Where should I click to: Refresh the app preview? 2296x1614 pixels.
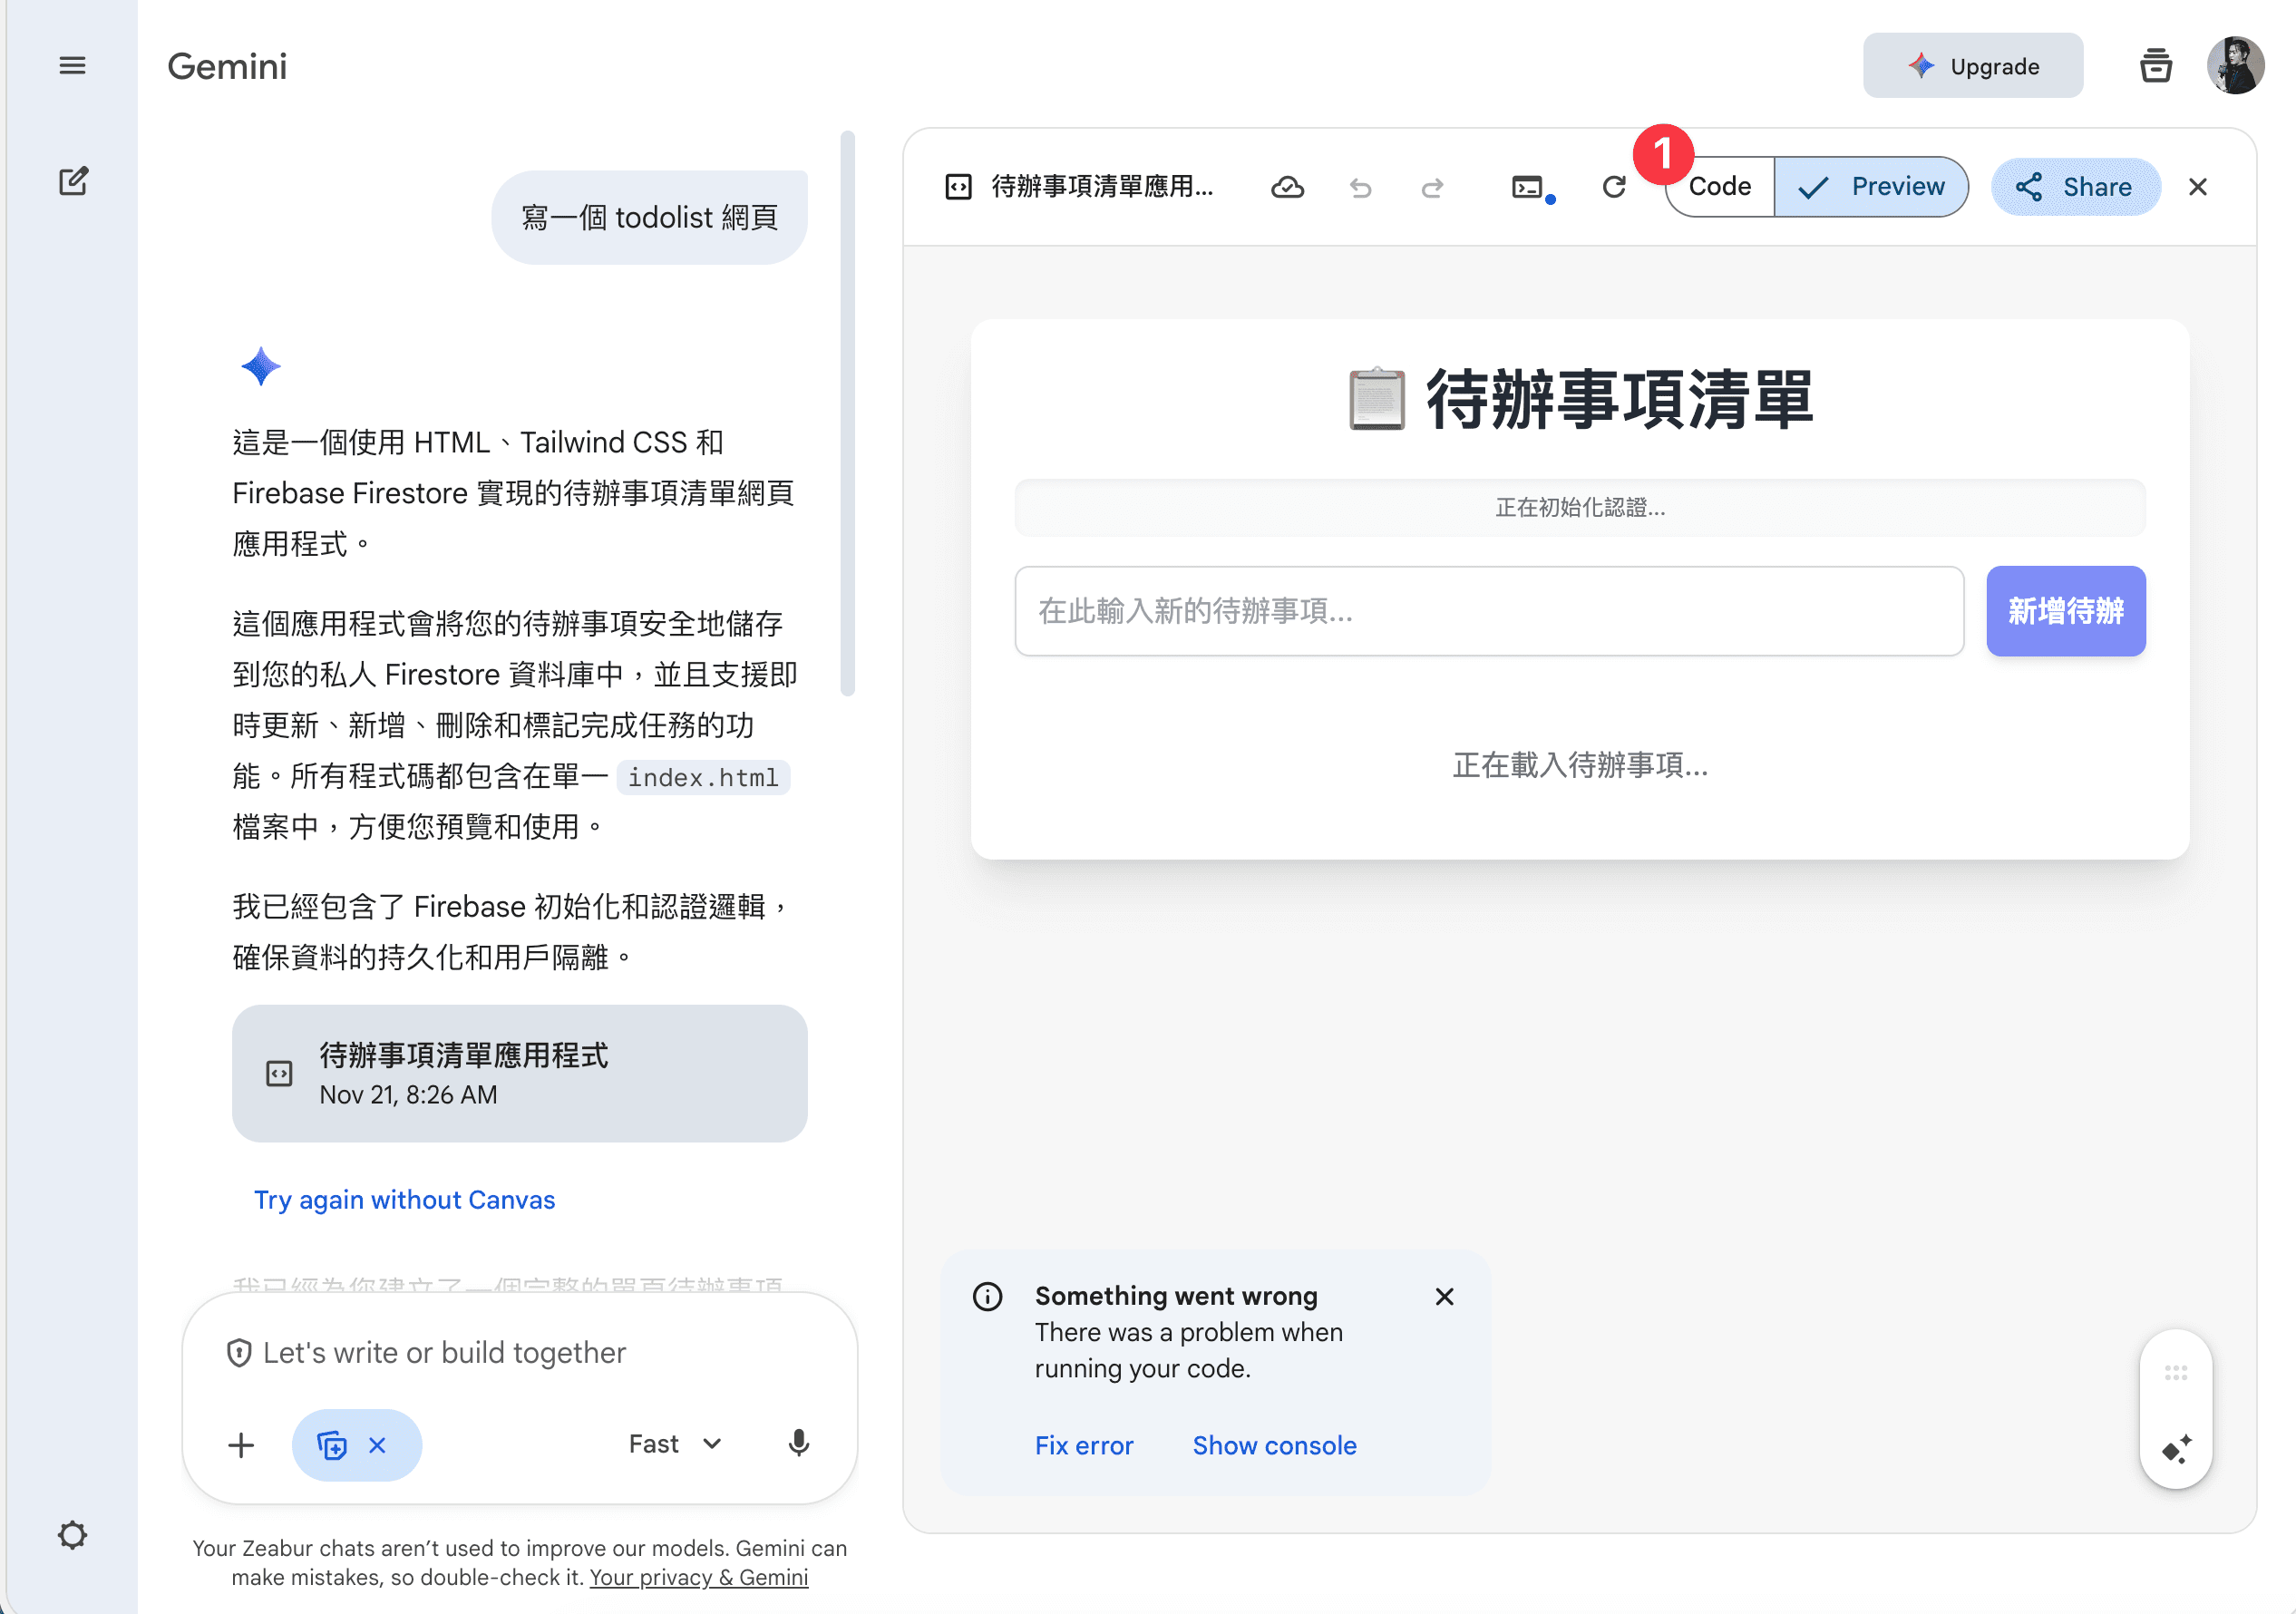(1614, 187)
